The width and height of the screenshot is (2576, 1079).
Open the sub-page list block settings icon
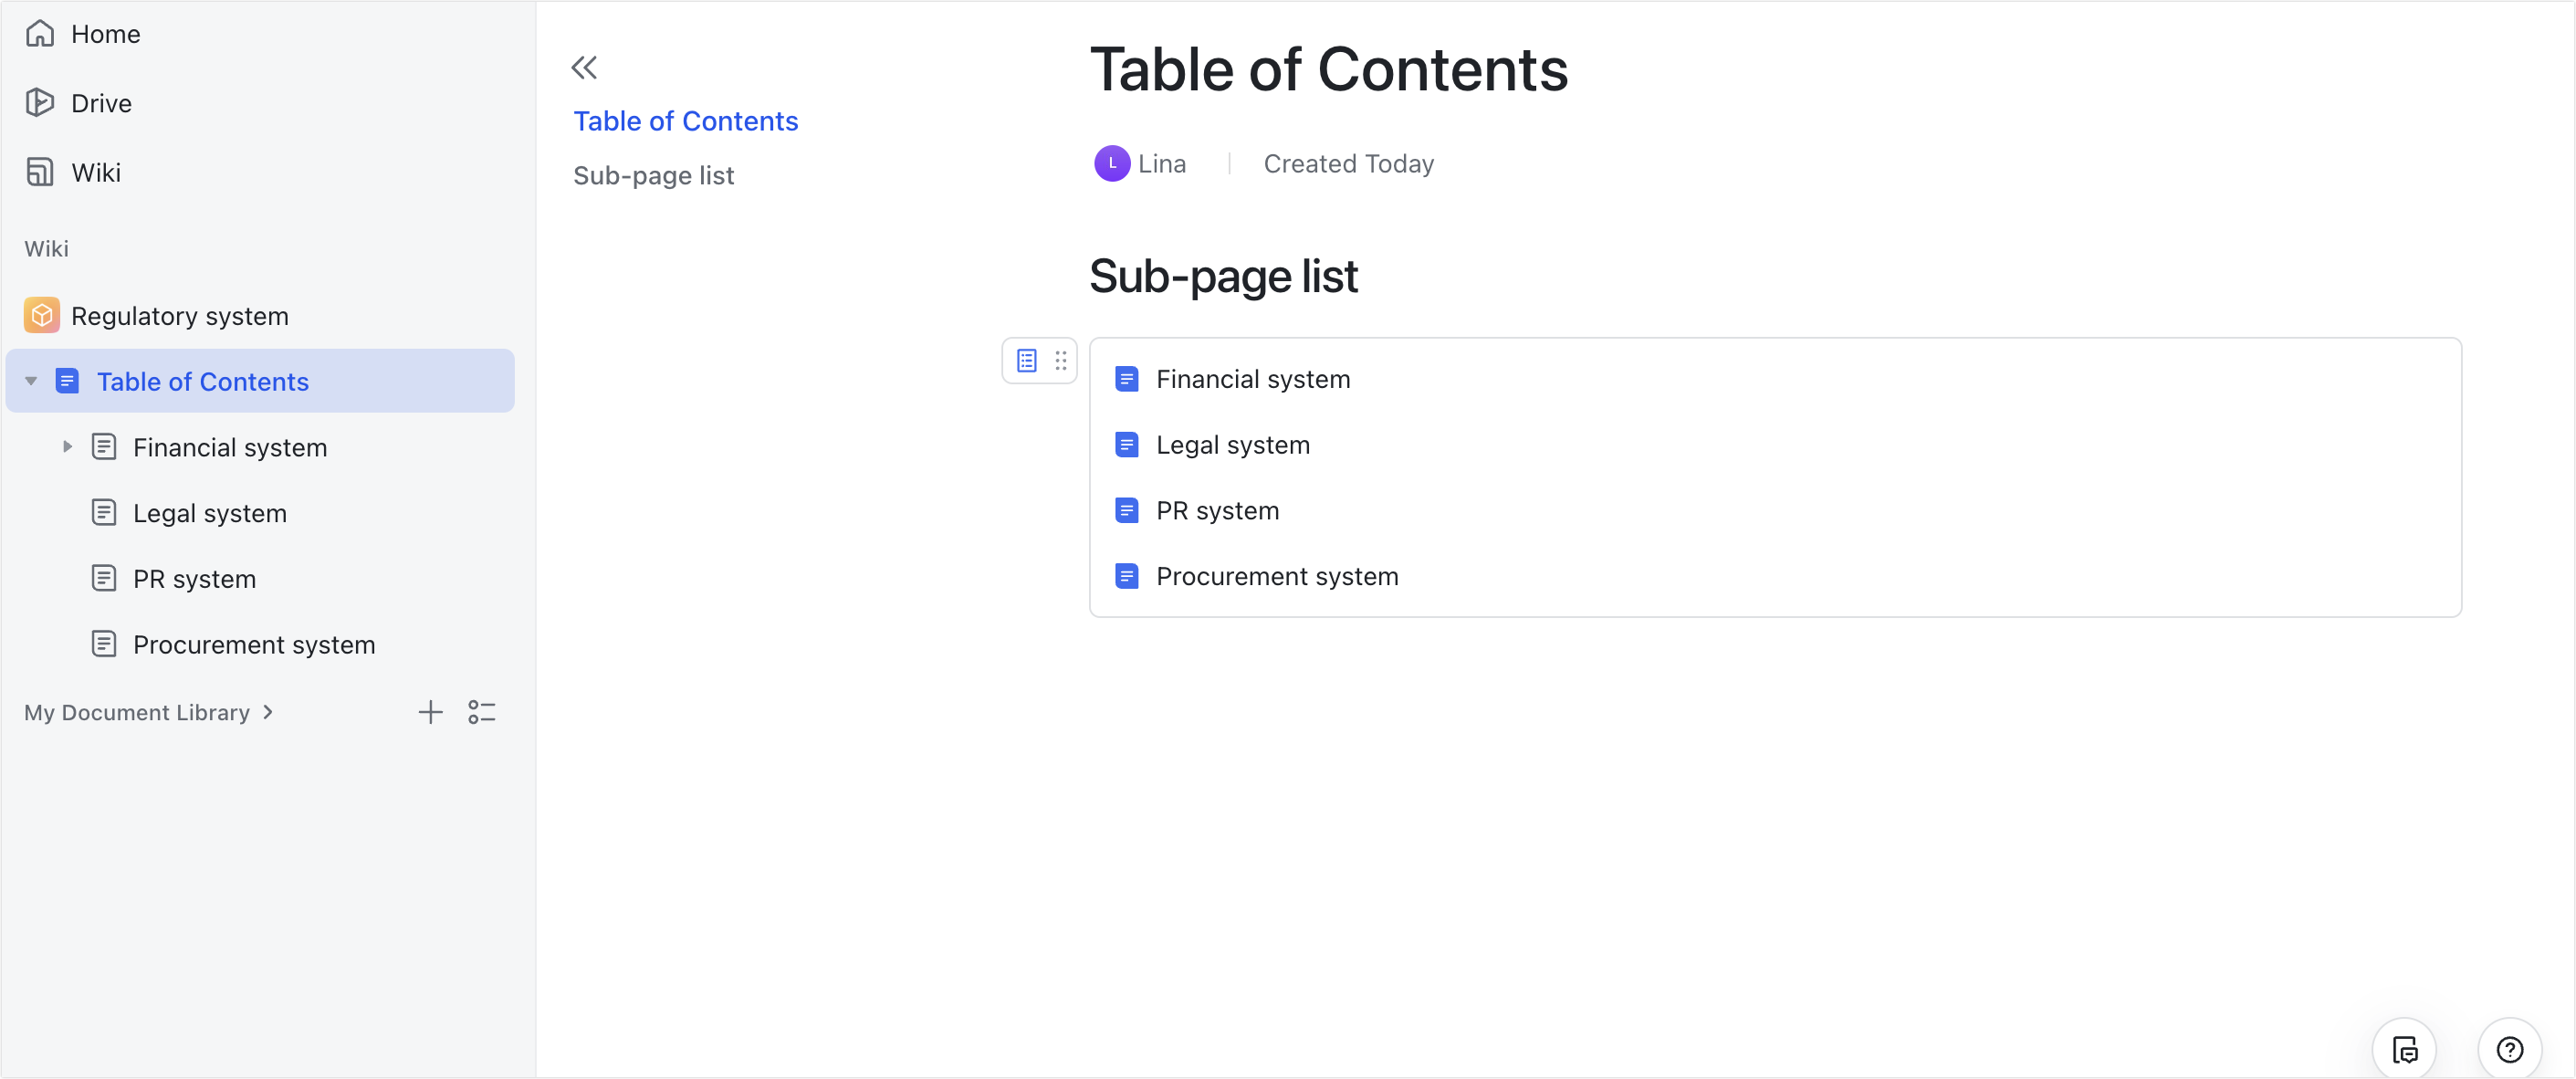(x=1026, y=360)
